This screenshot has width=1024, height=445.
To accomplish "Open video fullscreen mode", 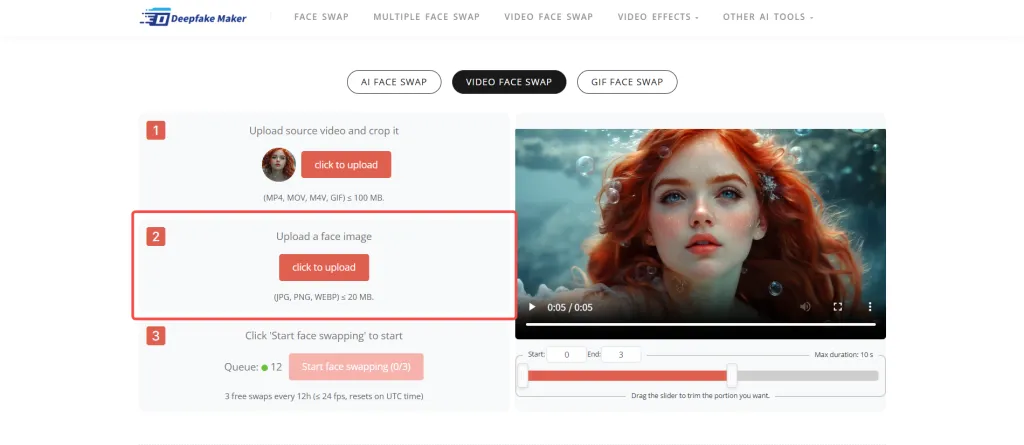I will point(837,306).
